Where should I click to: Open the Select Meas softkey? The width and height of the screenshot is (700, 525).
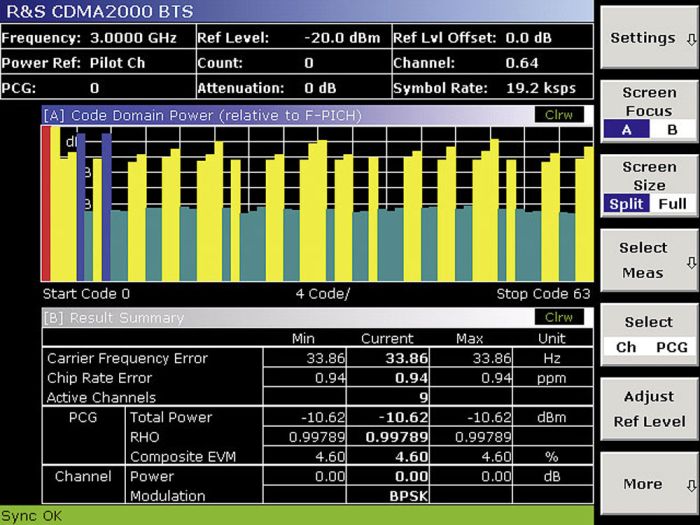pyautogui.click(x=649, y=261)
